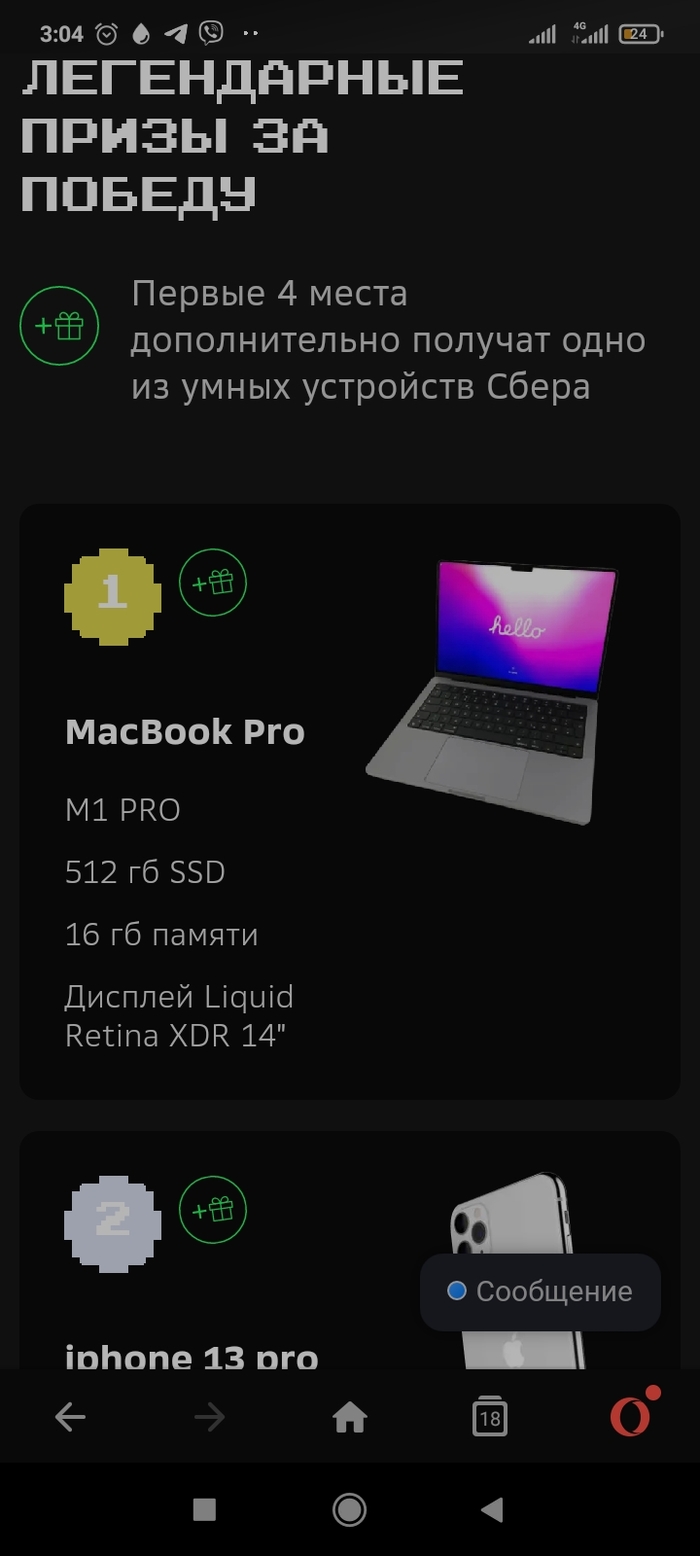
Task: Select the iphone 13 pro title
Action: pyautogui.click(x=192, y=1357)
